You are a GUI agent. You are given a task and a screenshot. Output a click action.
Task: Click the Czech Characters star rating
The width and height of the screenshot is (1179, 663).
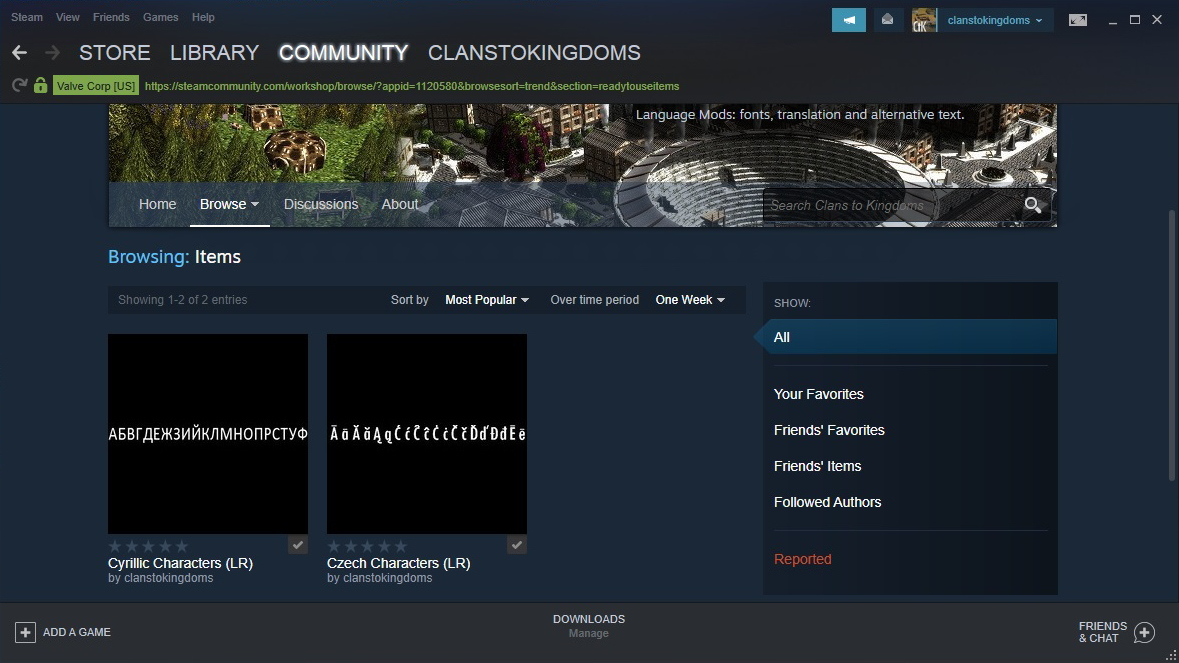pyautogui.click(x=367, y=546)
